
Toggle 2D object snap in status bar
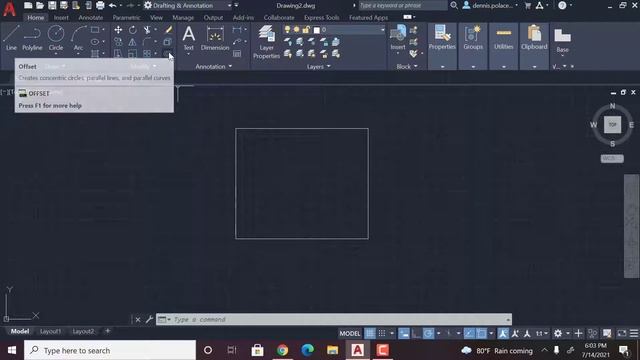pos(482,333)
